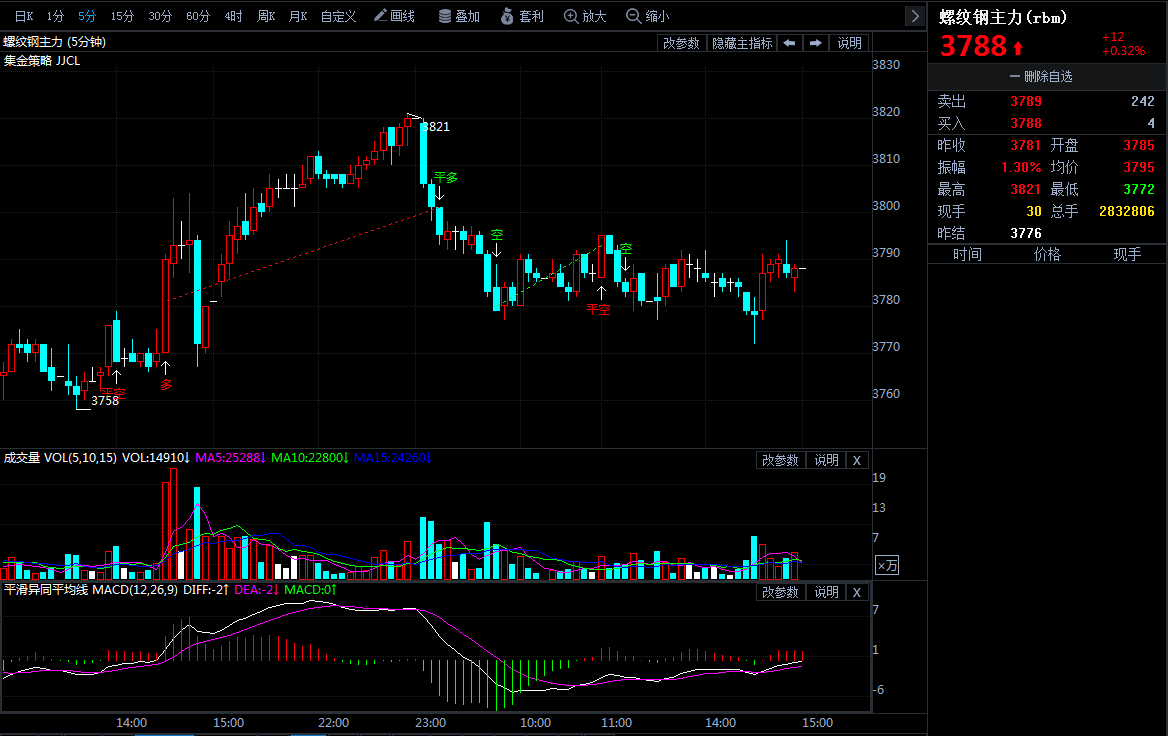Viewport: 1168px width, 736px height.
Task: Select the 画线 drawing tool
Action: pos(394,16)
